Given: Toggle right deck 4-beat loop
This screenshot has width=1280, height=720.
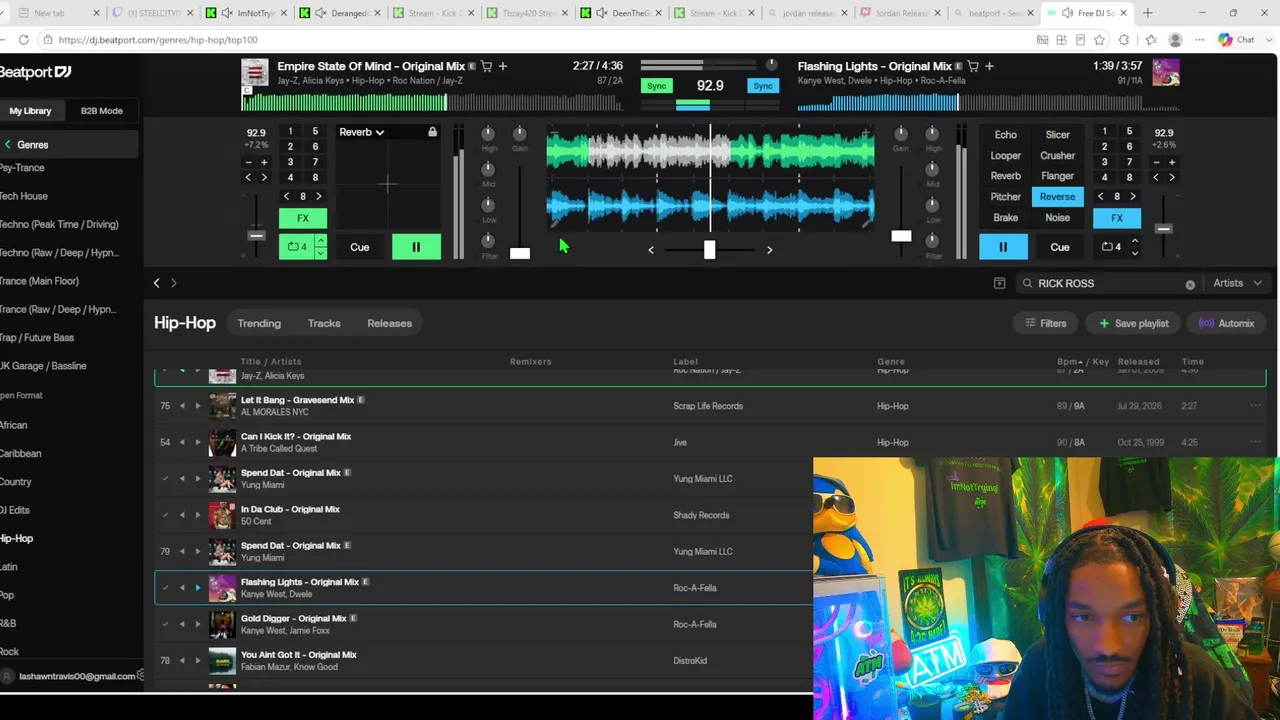Looking at the screenshot, I should pyautogui.click(x=1111, y=247).
